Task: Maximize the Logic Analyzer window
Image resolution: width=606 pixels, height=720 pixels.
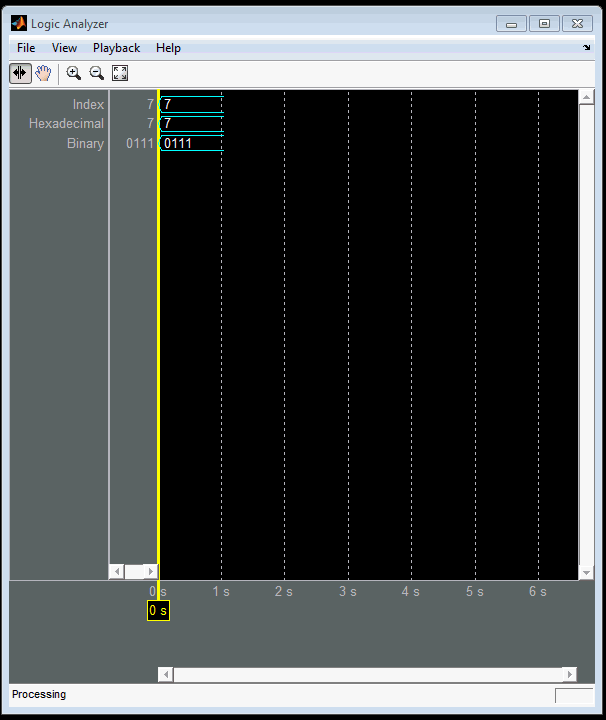Action: (544, 24)
